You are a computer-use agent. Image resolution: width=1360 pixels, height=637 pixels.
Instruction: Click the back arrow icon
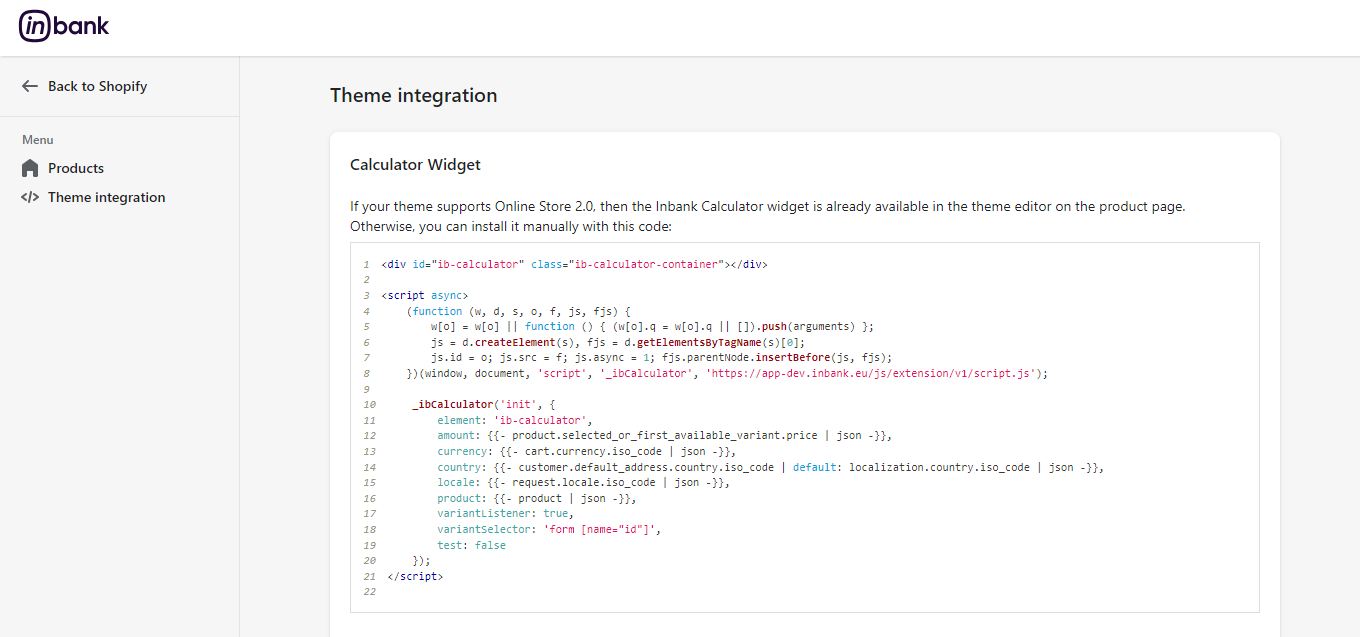[x=30, y=86]
